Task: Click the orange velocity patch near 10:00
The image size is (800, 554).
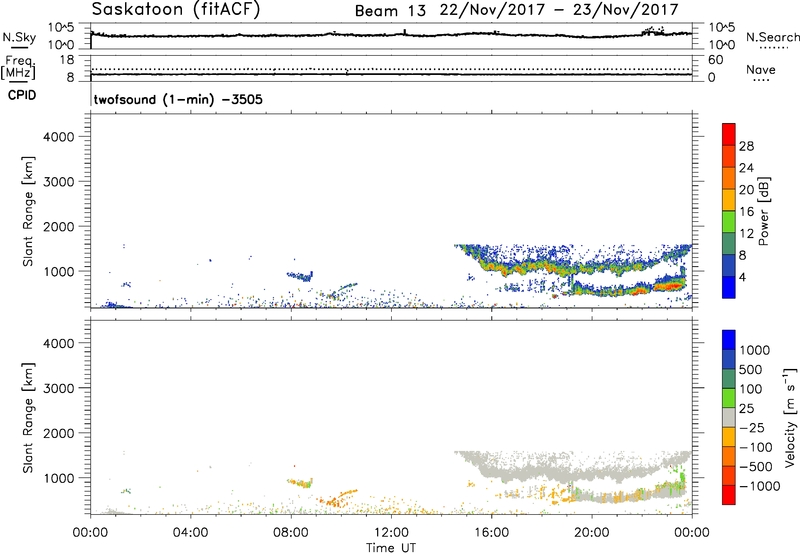Action: click(x=334, y=499)
